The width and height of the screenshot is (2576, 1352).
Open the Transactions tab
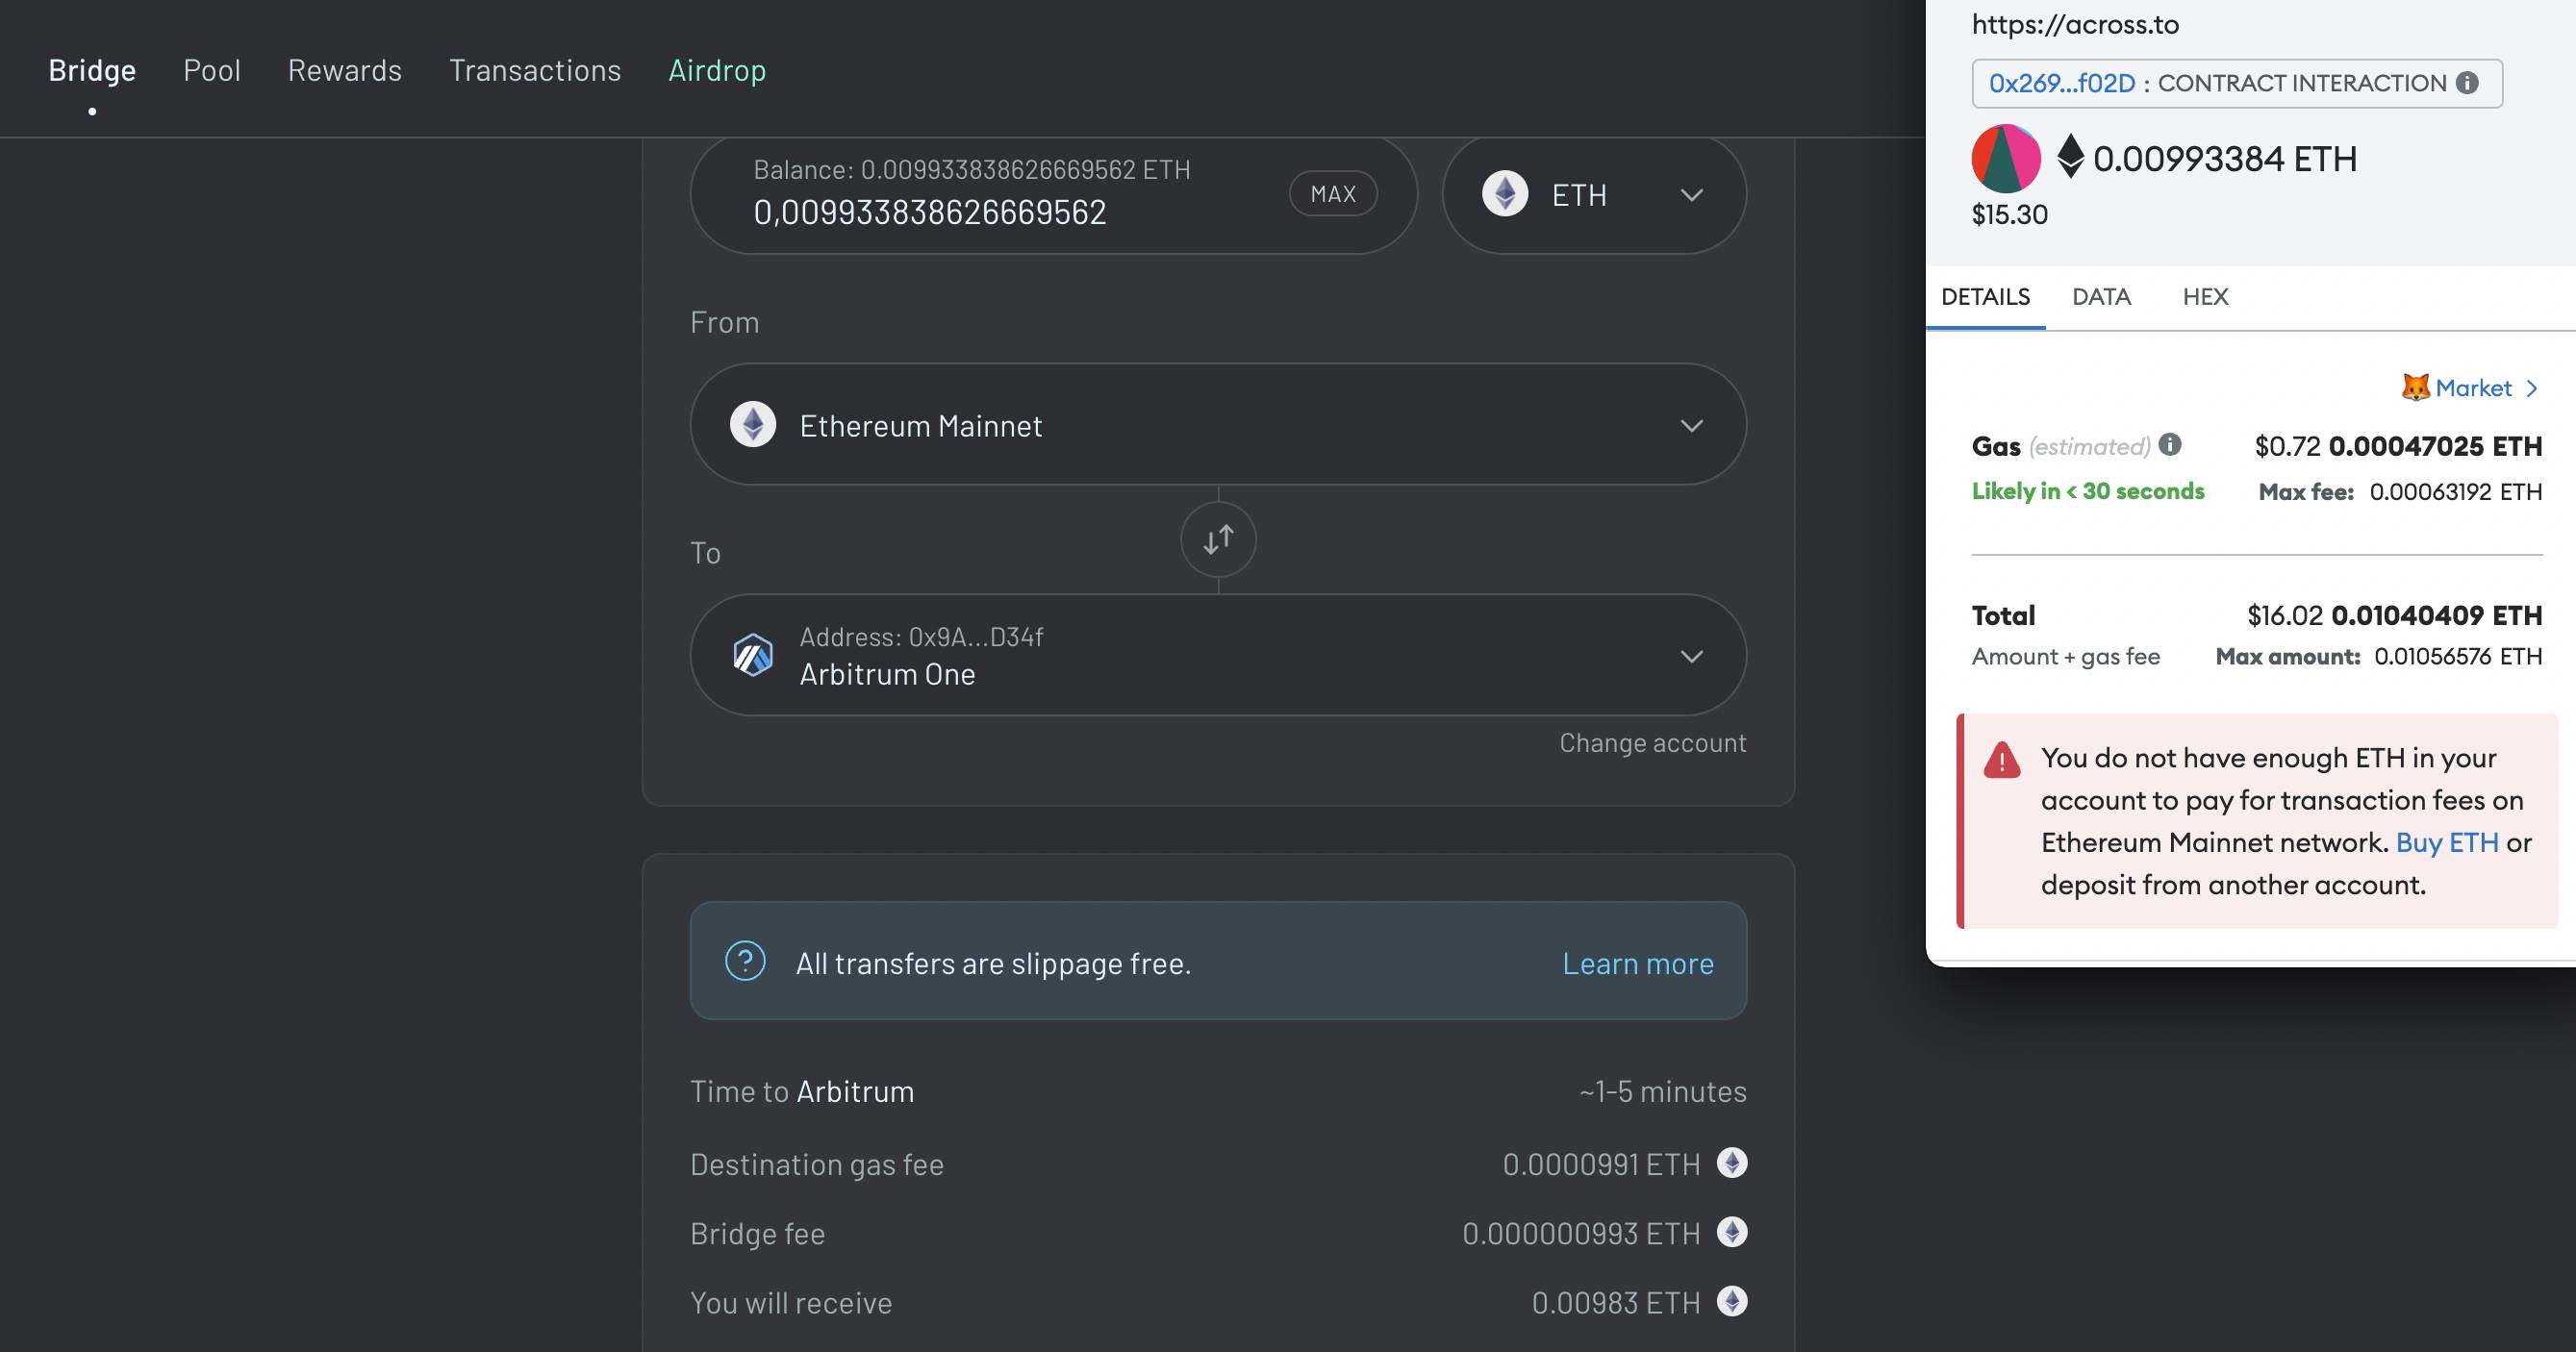click(x=535, y=70)
